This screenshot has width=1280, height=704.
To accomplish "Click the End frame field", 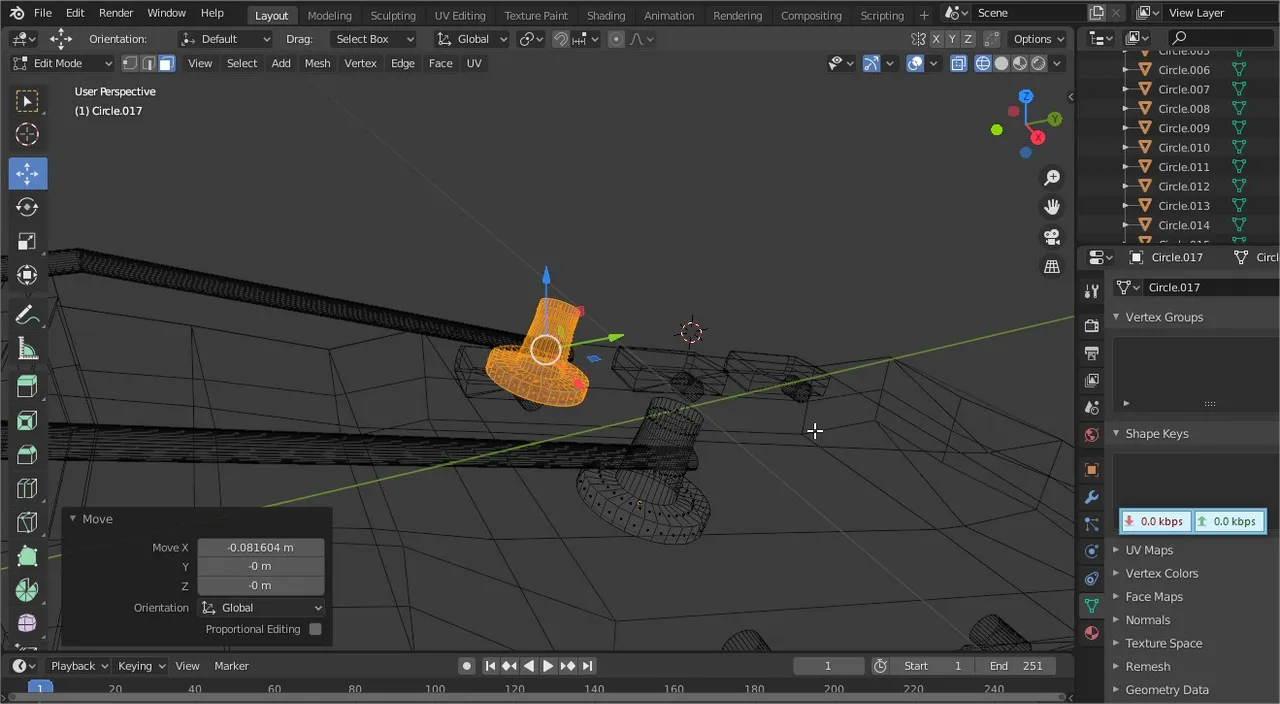I will (x=1016, y=666).
